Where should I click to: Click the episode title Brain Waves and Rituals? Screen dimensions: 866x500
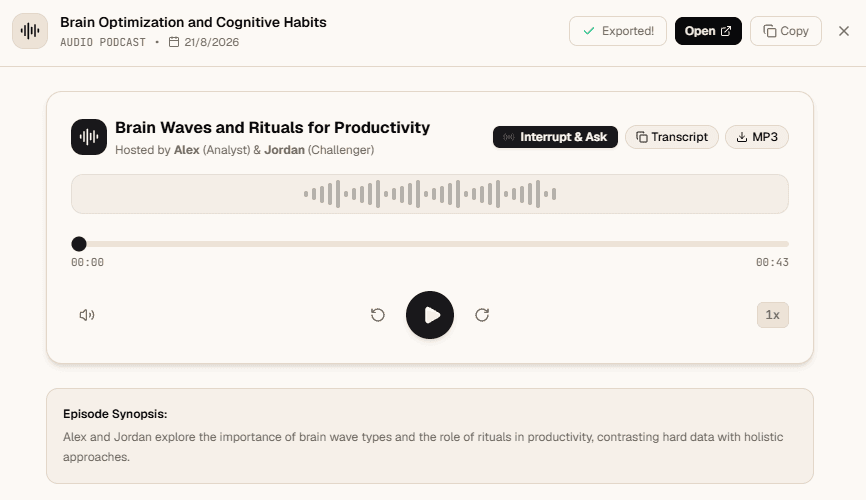pos(272,127)
